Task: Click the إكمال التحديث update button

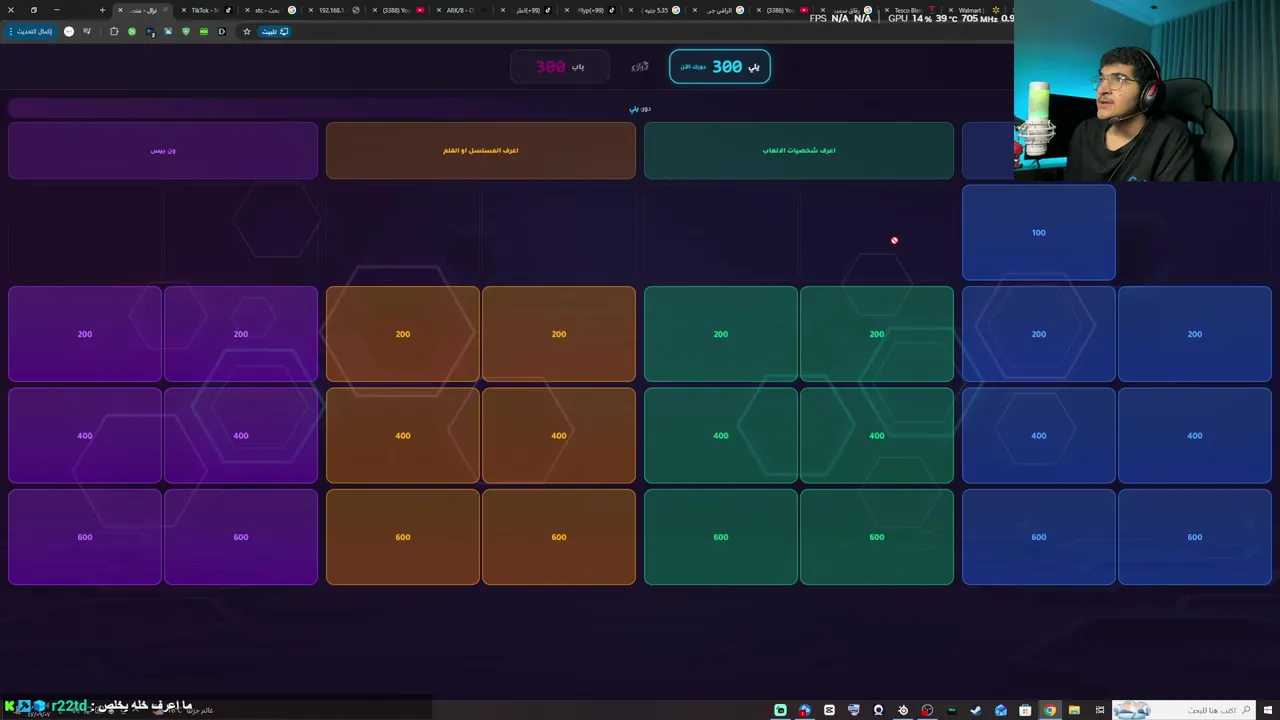Action: coord(32,31)
